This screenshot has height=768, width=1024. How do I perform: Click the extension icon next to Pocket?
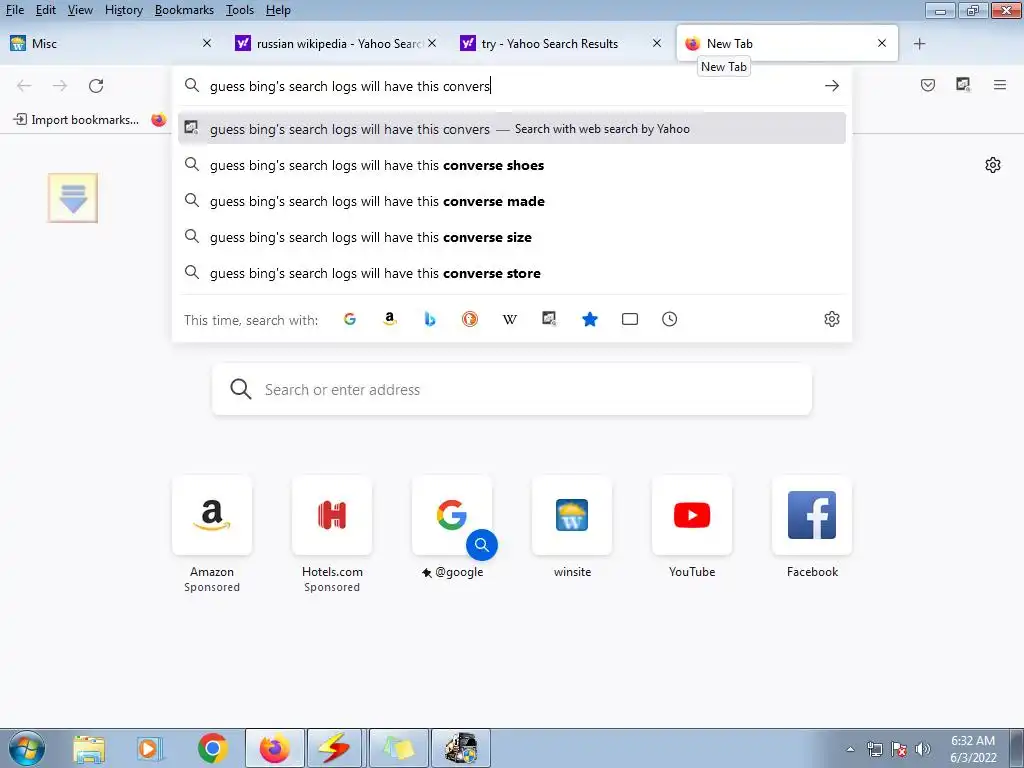963,85
